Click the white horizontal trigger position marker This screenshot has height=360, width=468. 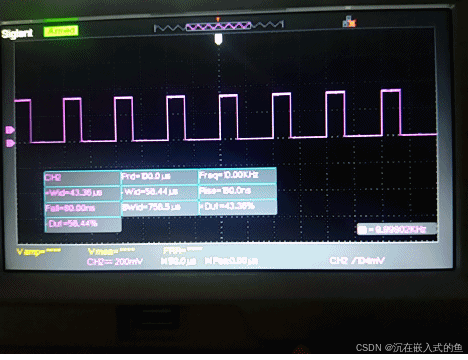point(218,39)
